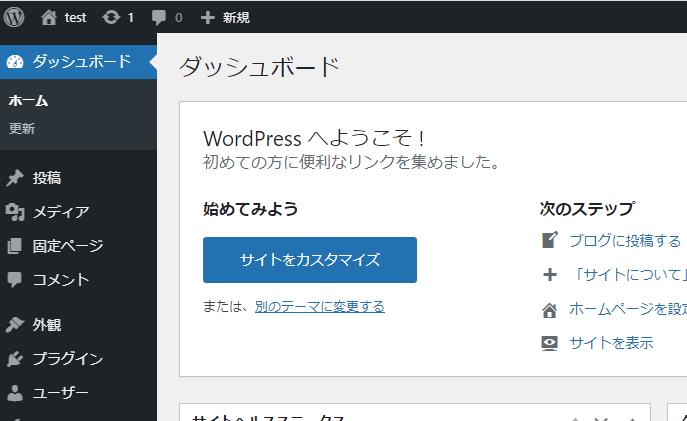This screenshot has height=421, width=687.
Task: Open the メディア menu
Action: pyautogui.click(x=61, y=212)
